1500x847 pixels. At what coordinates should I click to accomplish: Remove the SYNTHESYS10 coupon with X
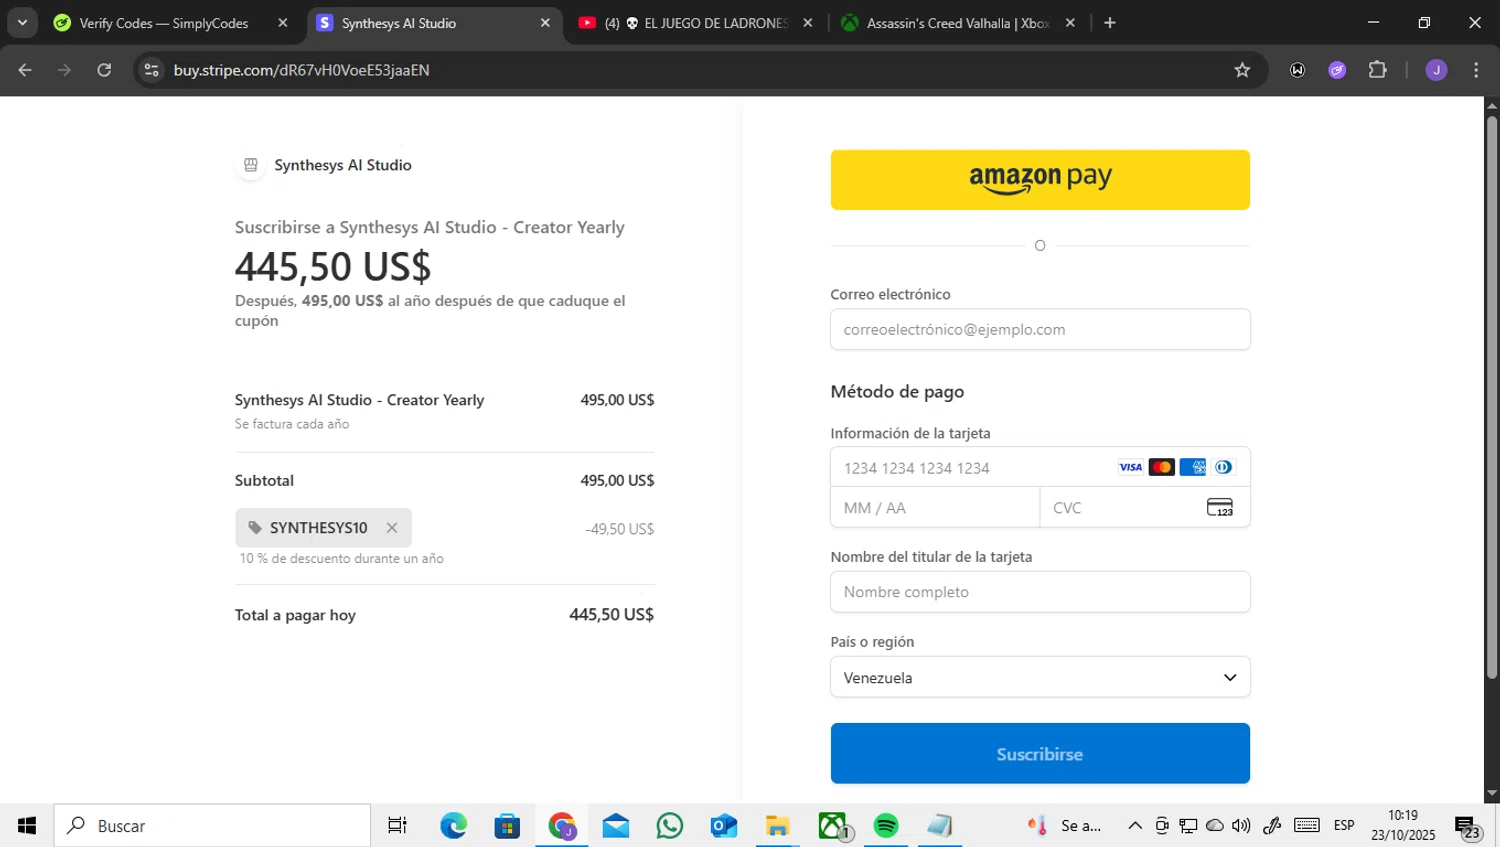[392, 528]
